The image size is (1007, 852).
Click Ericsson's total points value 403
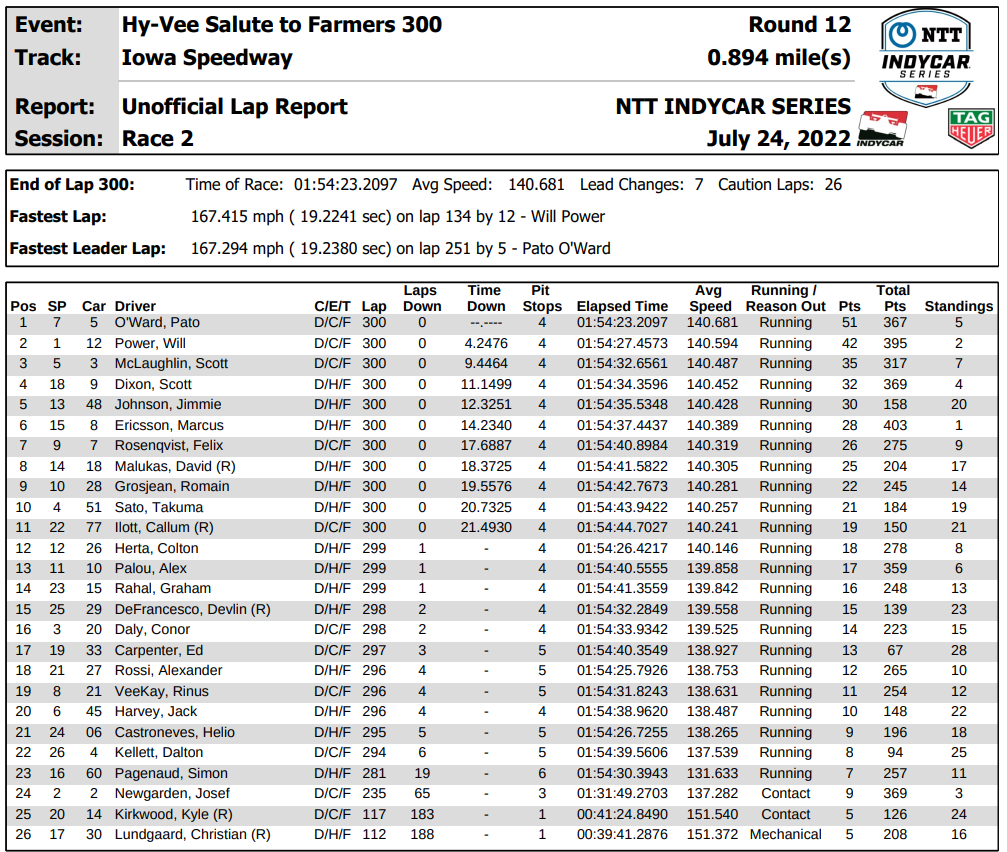(895, 426)
